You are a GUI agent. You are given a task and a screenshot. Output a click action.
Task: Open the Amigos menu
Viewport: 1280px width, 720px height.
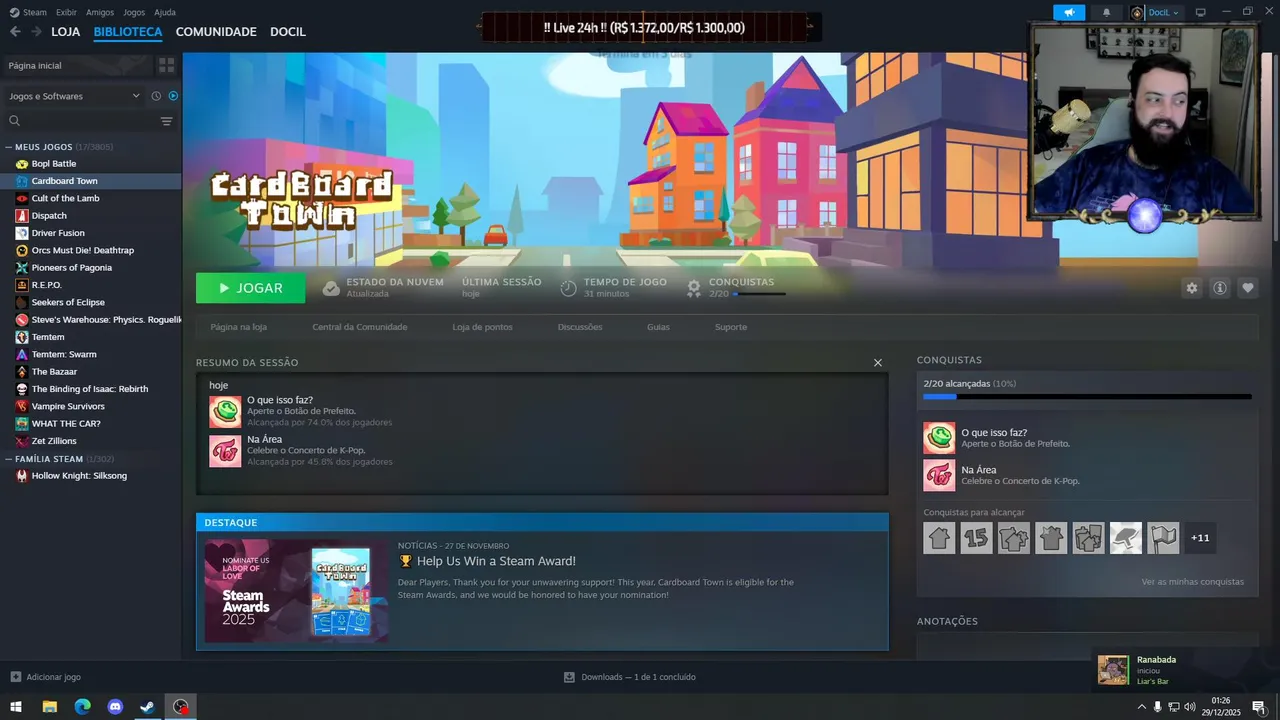click(x=100, y=12)
